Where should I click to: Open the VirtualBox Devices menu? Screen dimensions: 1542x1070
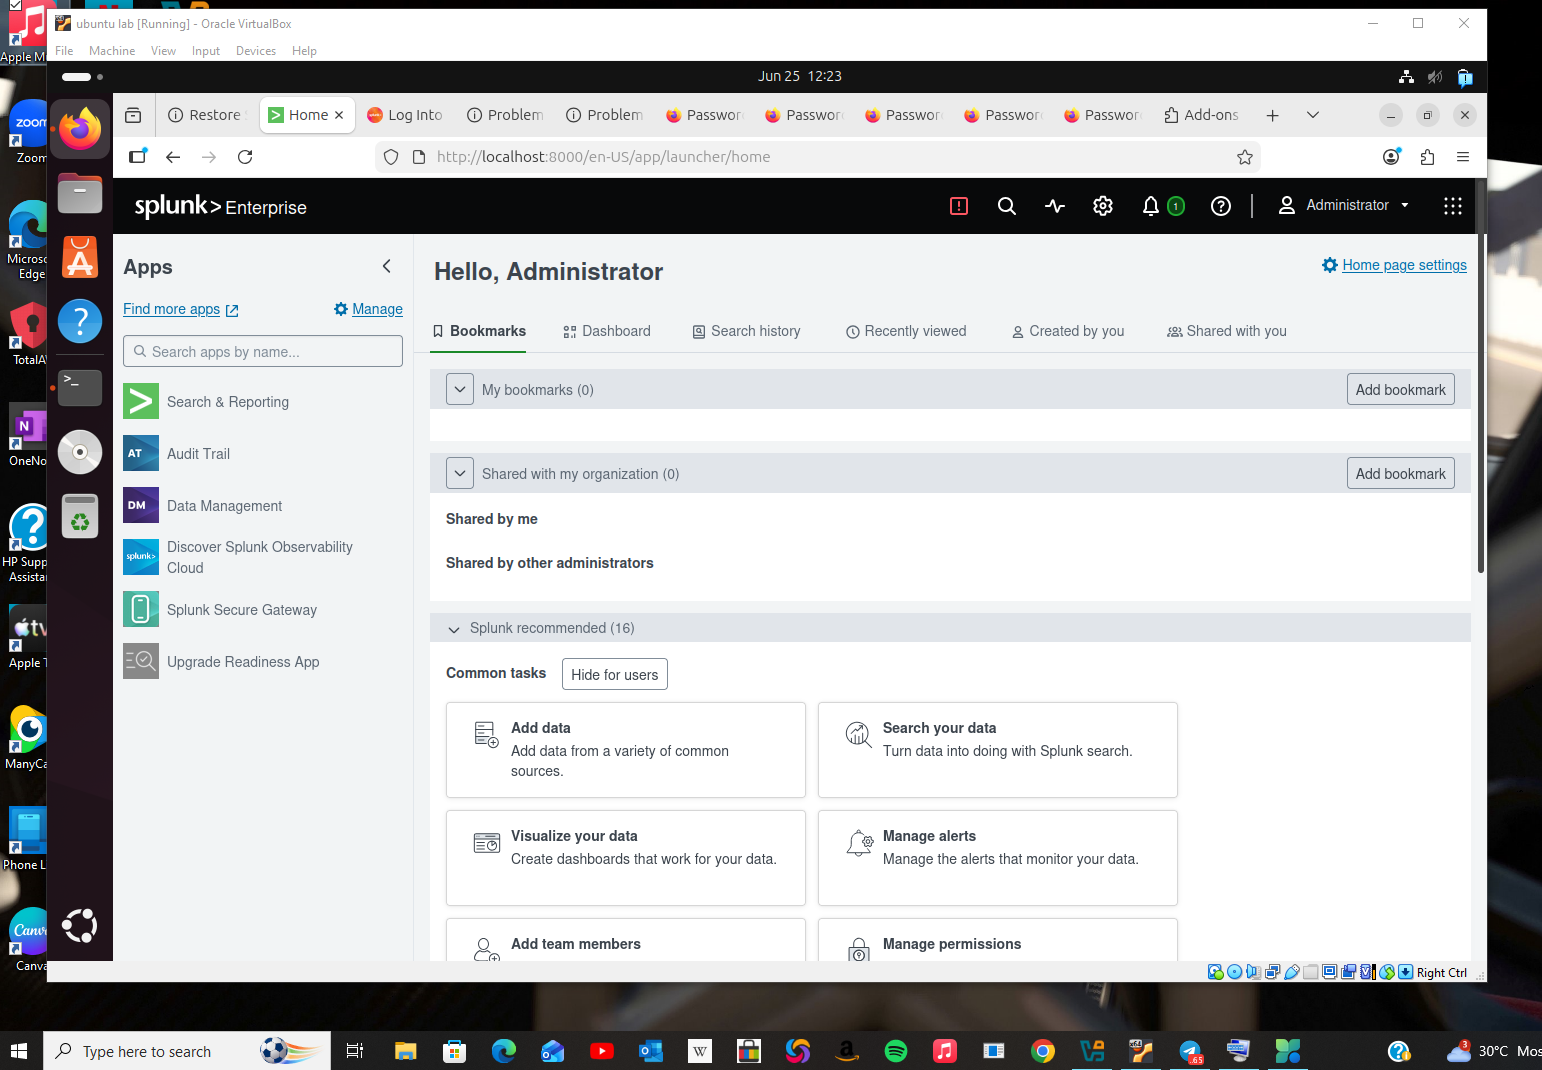point(255,51)
